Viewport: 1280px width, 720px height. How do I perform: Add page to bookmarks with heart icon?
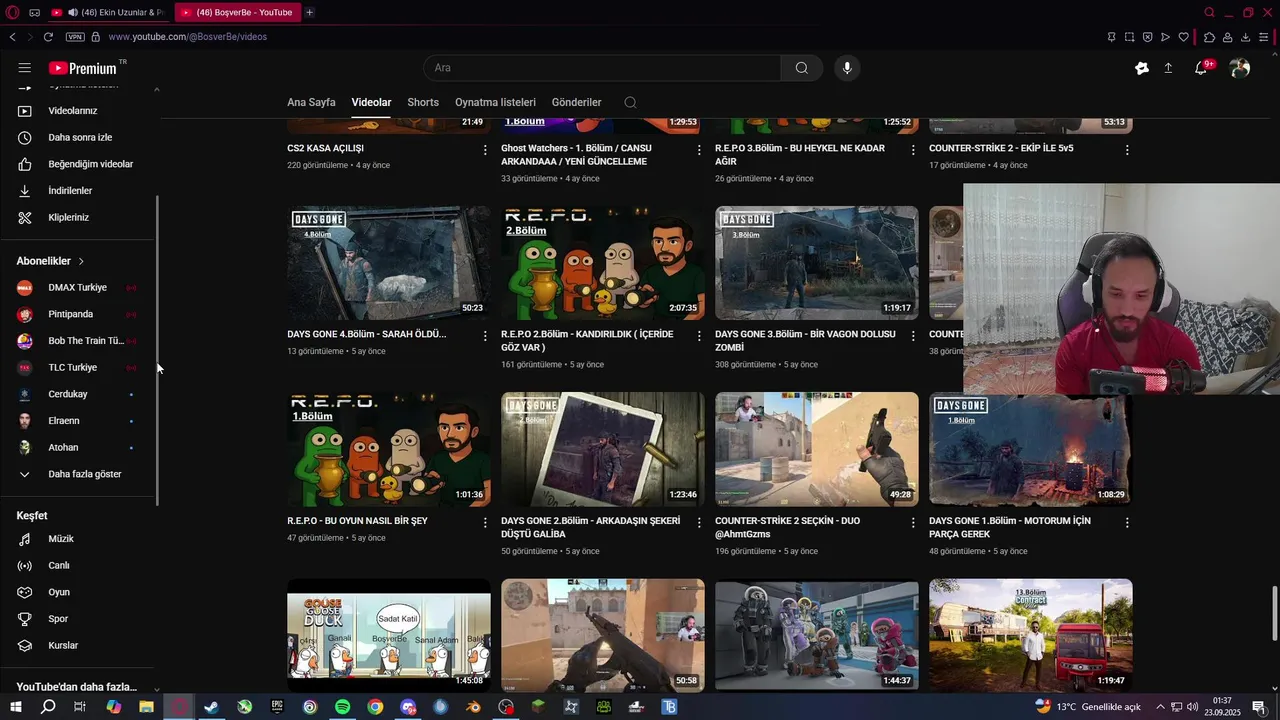coord(1184,37)
